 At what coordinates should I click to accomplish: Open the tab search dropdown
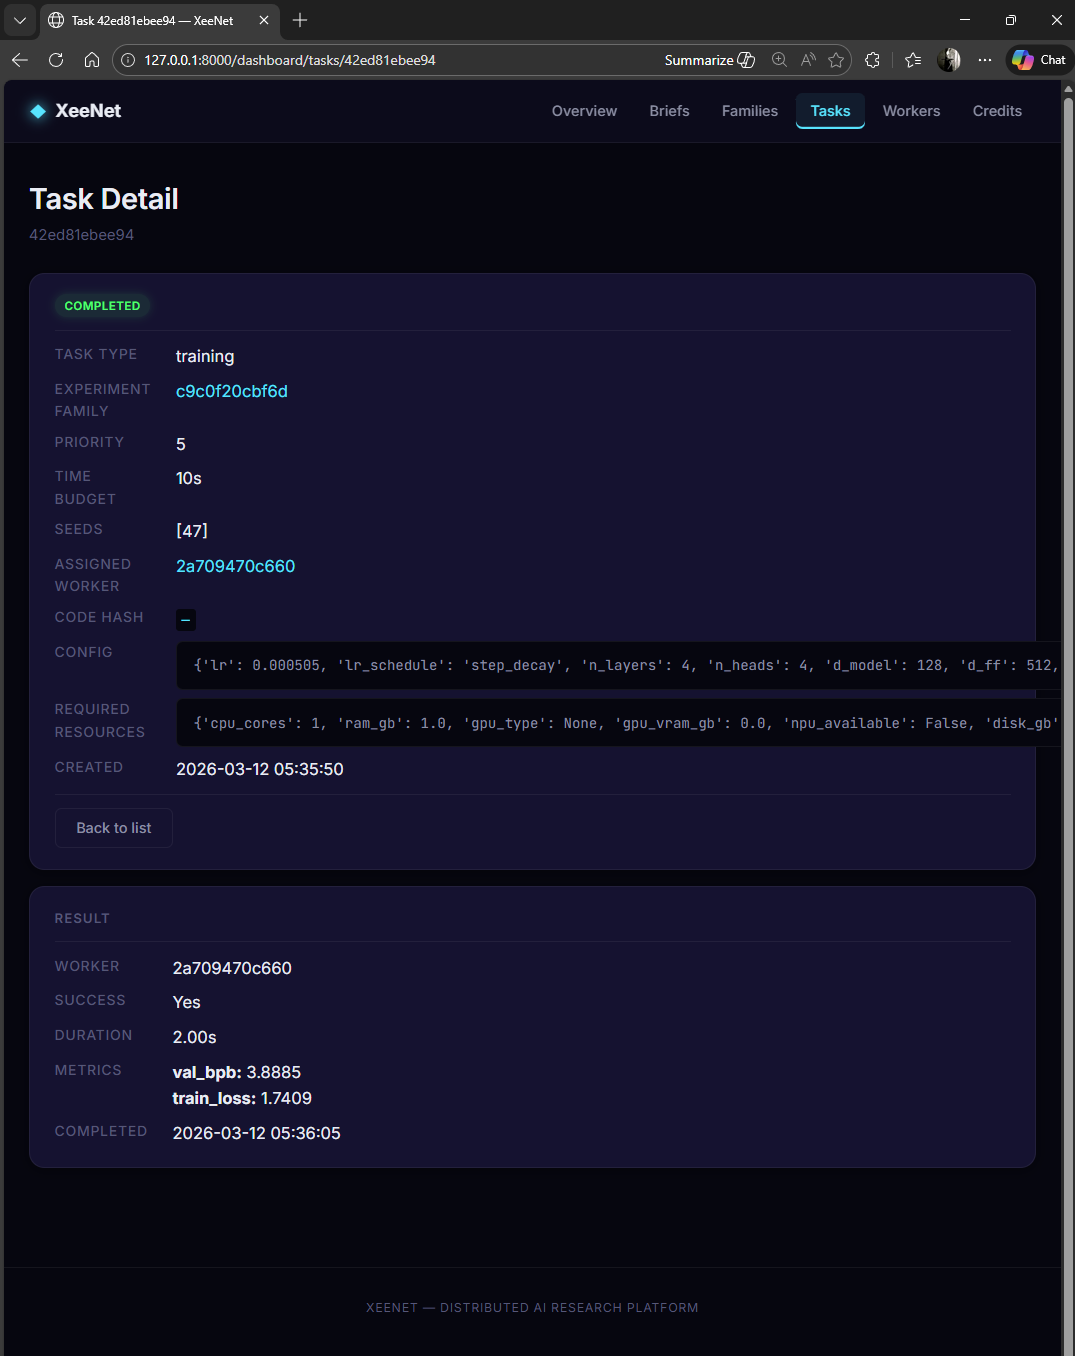(x=20, y=20)
